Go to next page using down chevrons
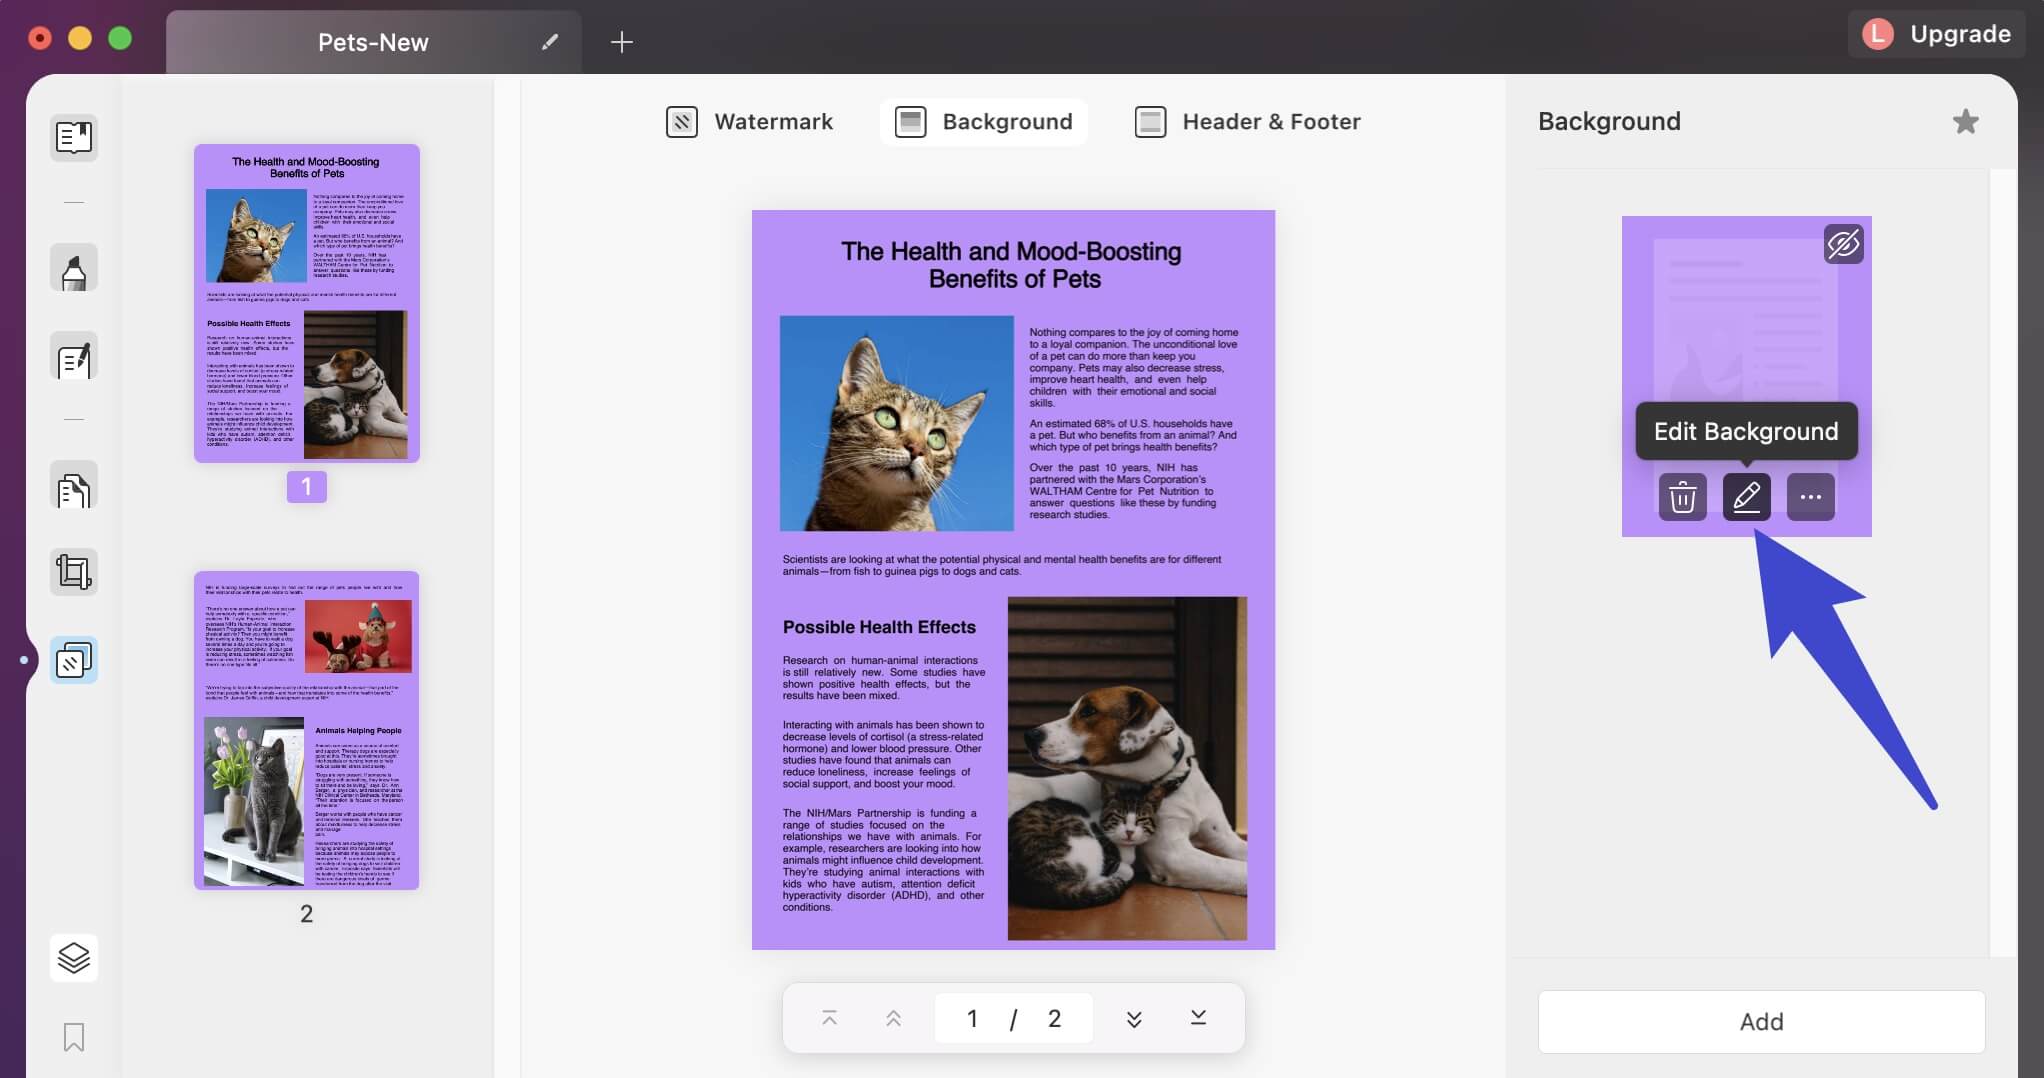The image size is (2044, 1078). pos(1133,1018)
